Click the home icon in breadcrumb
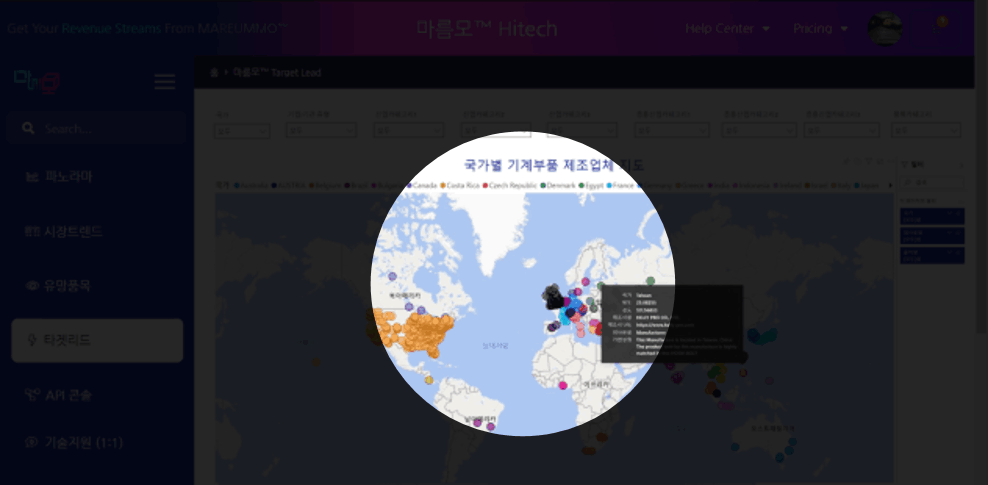988x485 pixels. click(214, 73)
